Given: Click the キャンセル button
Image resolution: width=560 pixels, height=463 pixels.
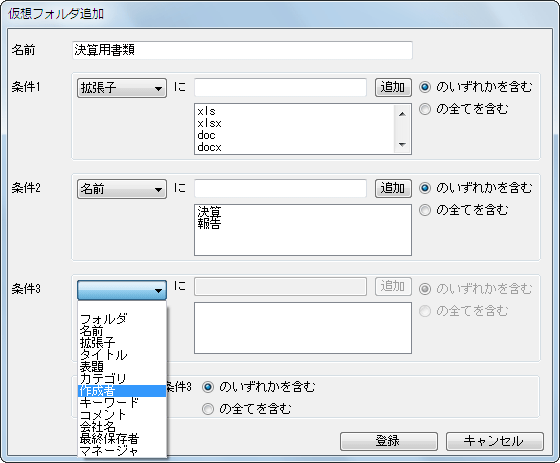Looking at the screenshot, I should pyautogui.click(x=495, y=441).
